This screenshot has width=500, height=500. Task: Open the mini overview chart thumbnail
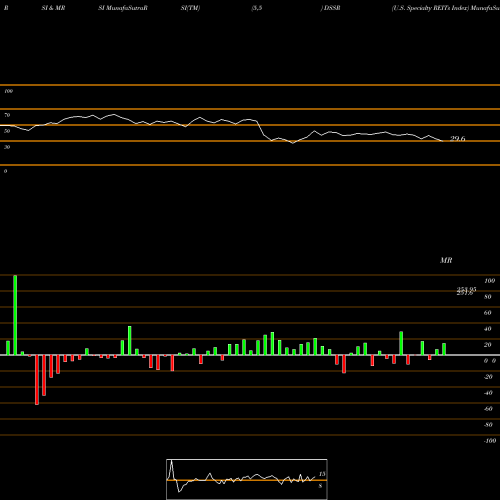(247, 479)
